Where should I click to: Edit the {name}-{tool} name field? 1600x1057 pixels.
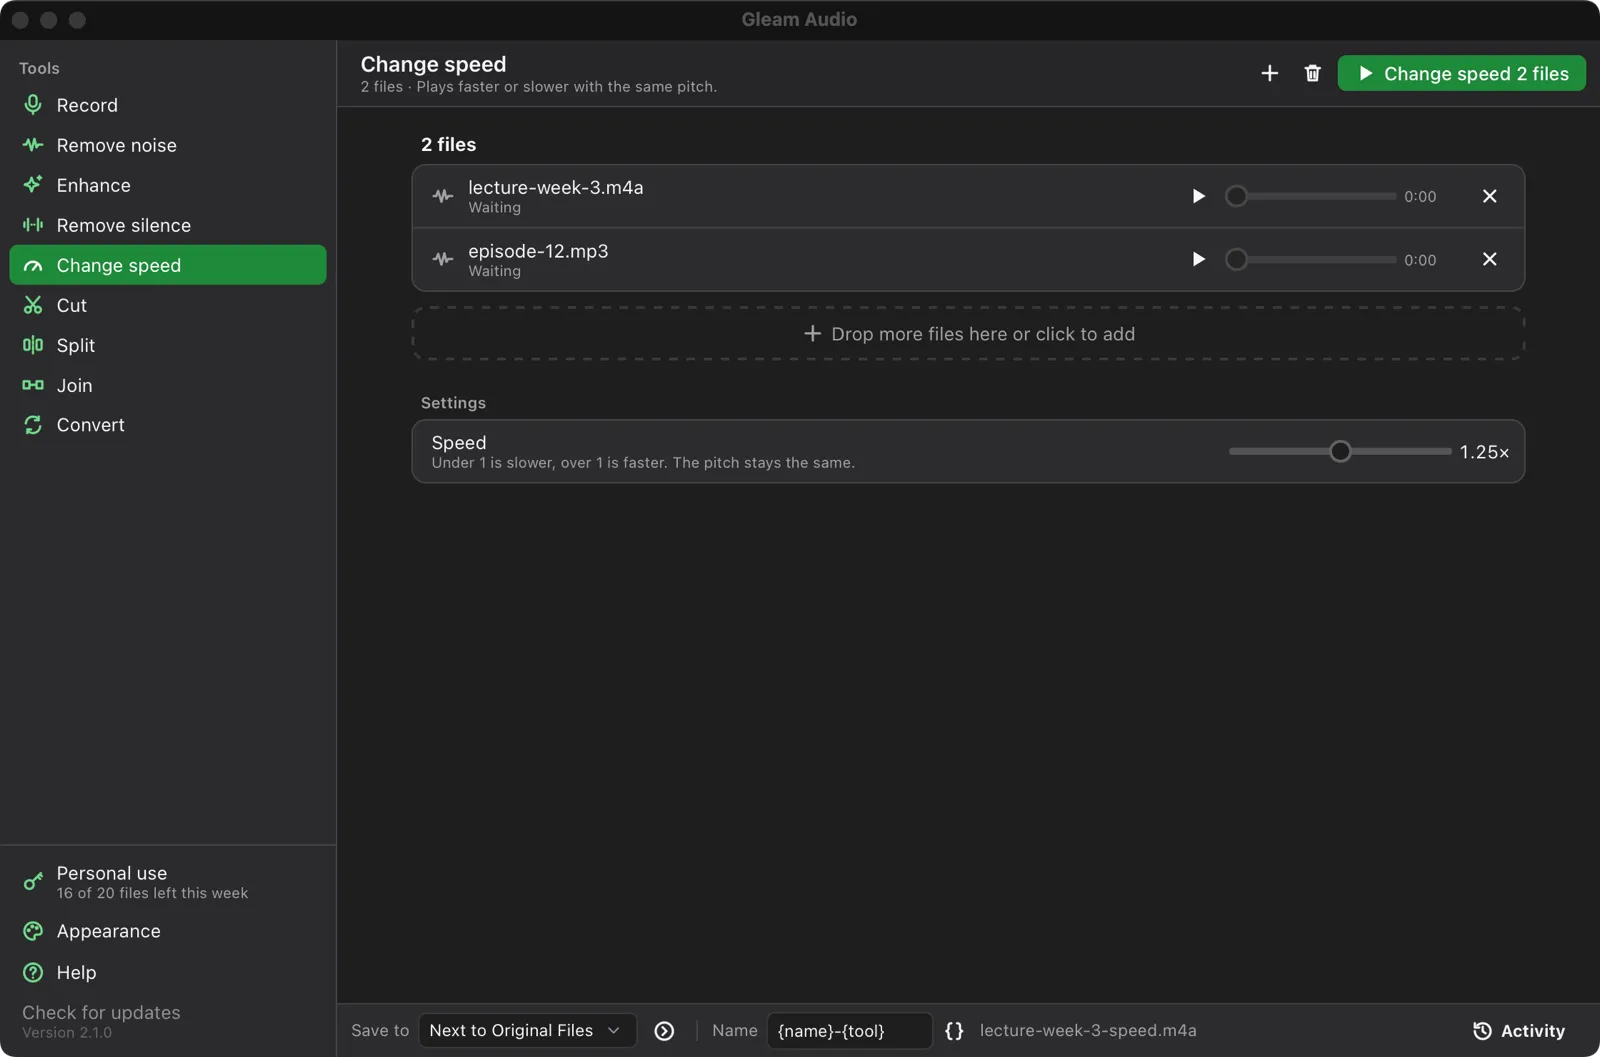coord(849,1031)
